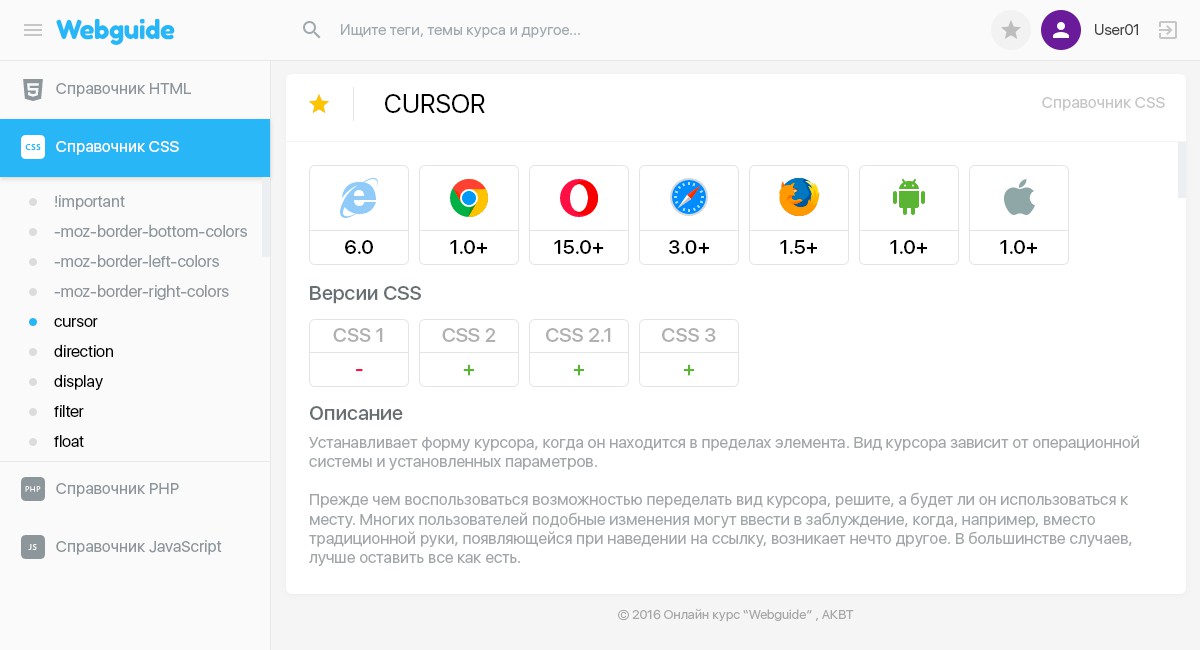Click the Webguide logo
This screenshot has width=1200, height=650.
pos(115,30)
